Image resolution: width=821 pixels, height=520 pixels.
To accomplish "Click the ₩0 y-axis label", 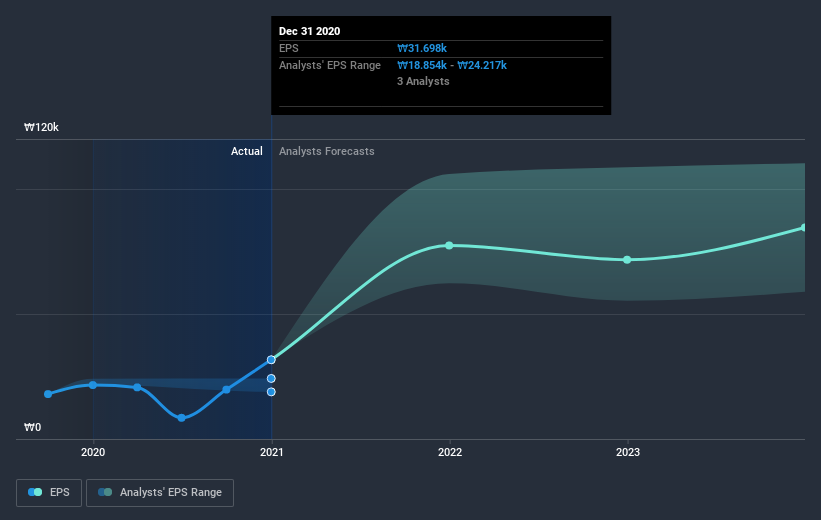I will click(32, 427).
